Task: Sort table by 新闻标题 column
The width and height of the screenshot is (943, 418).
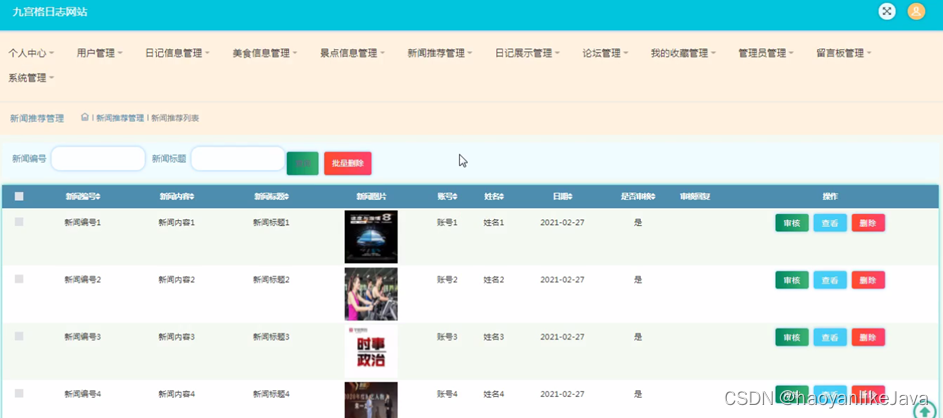Action: coord(271,196)
